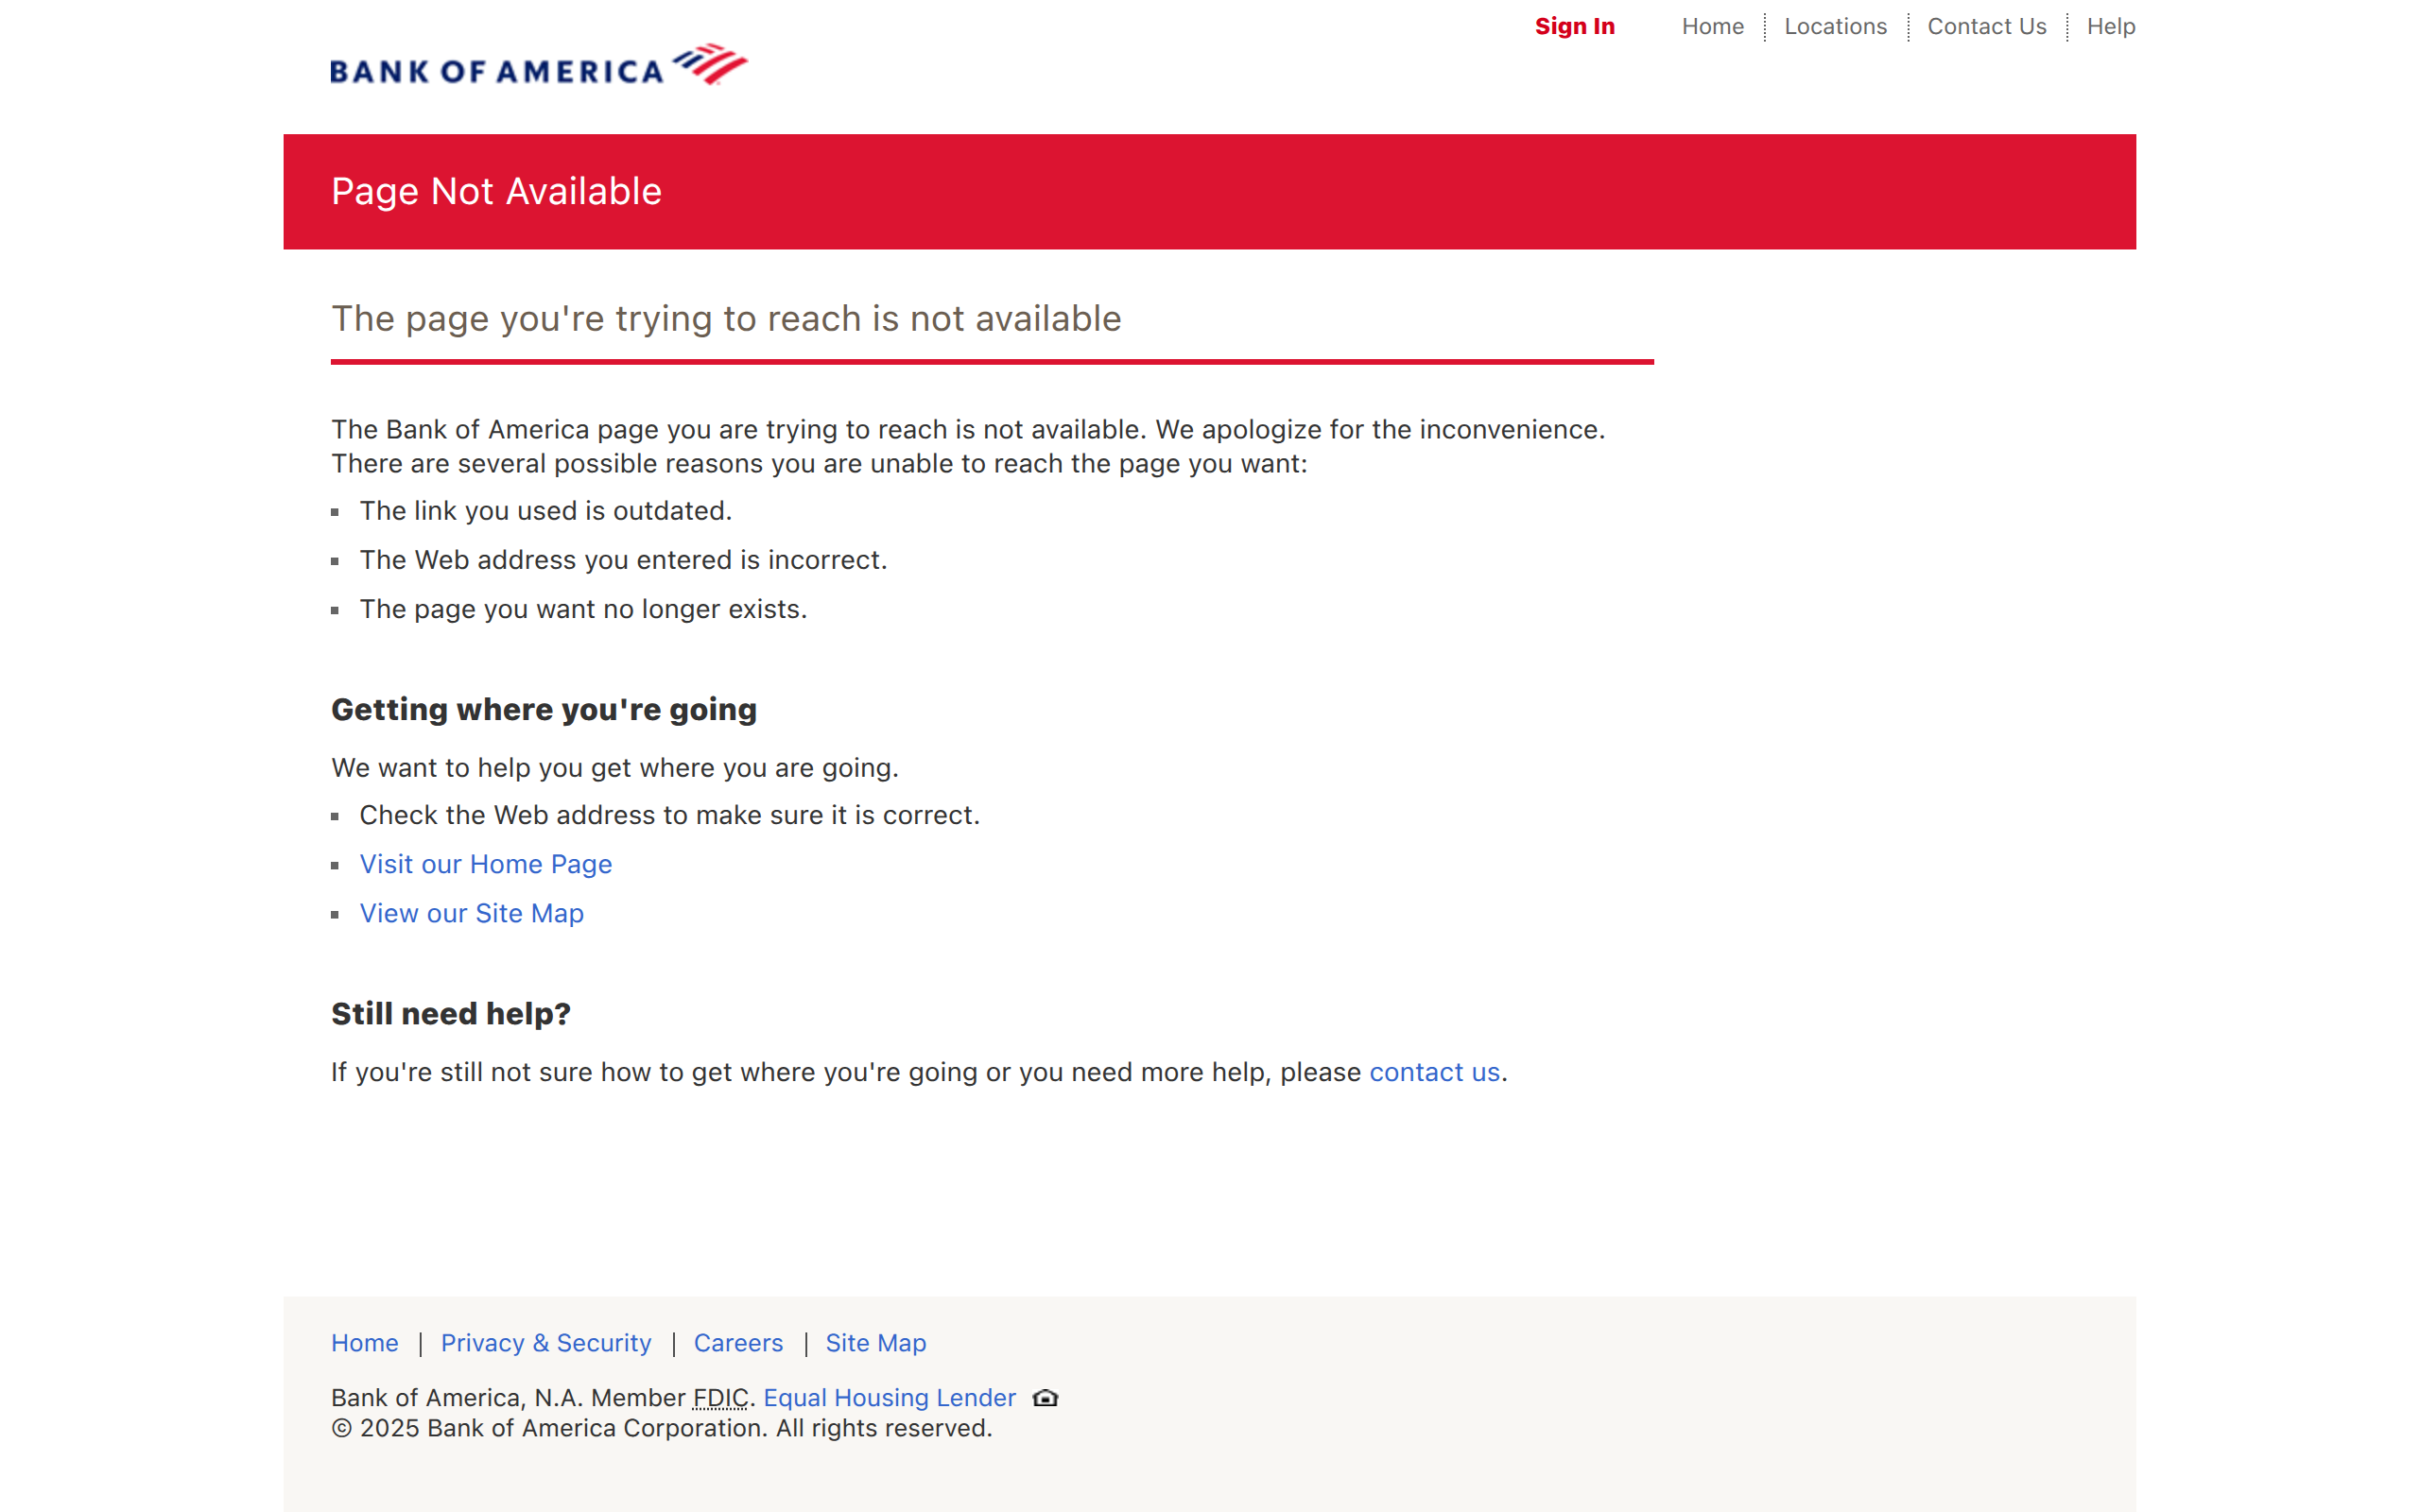The height and width of the screenshot is (1512, 2420).
Task: Open Site Map from the footer
Action: [x=875, y=1343]
